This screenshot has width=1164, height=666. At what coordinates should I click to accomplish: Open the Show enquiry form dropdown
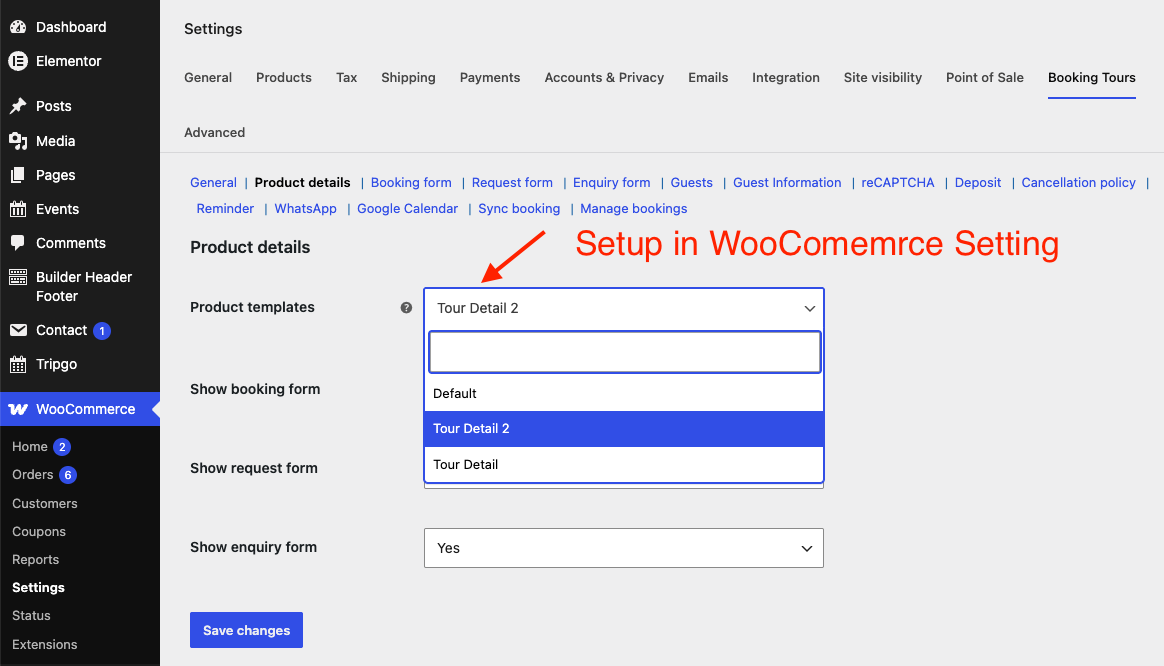click(624, 548)
